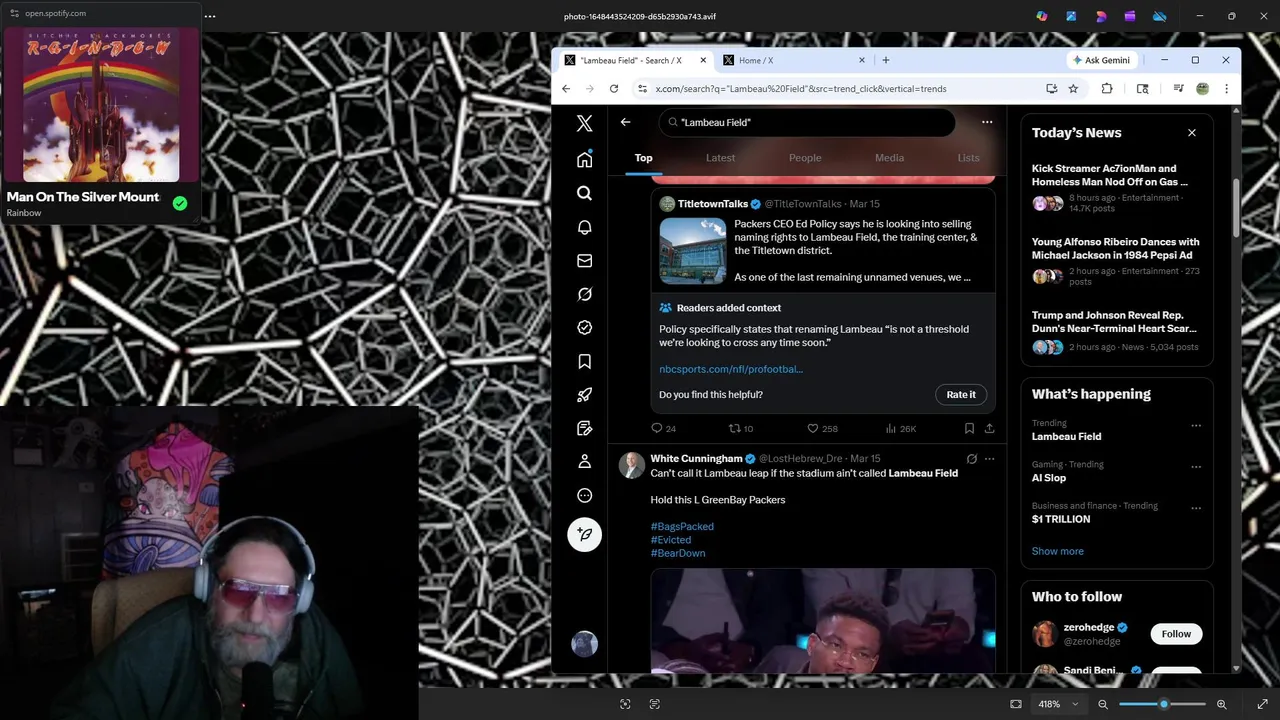1280x720 pixels.
Task: Bookmark the TitletownTalks quote post
Action: click(x=969, y=428)
